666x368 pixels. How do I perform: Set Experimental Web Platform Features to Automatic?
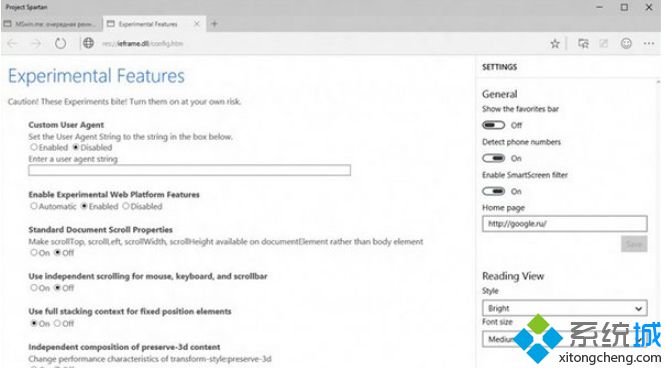coord(34,206)
